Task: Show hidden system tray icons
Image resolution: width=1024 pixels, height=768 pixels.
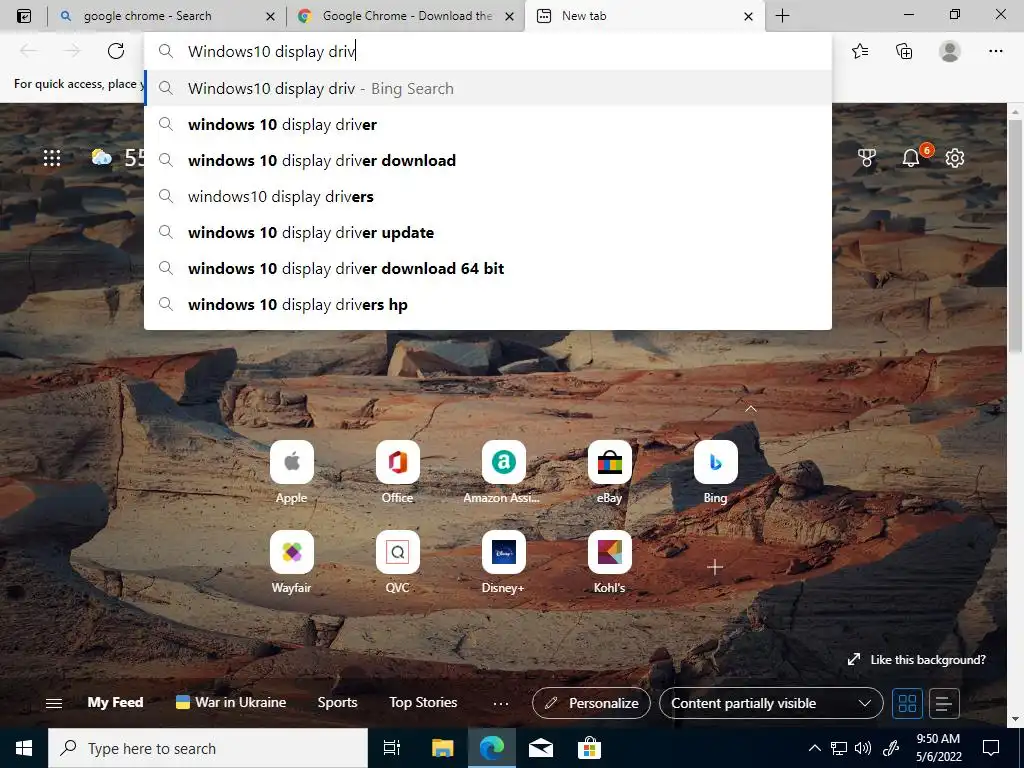Action: coord(814,748)
